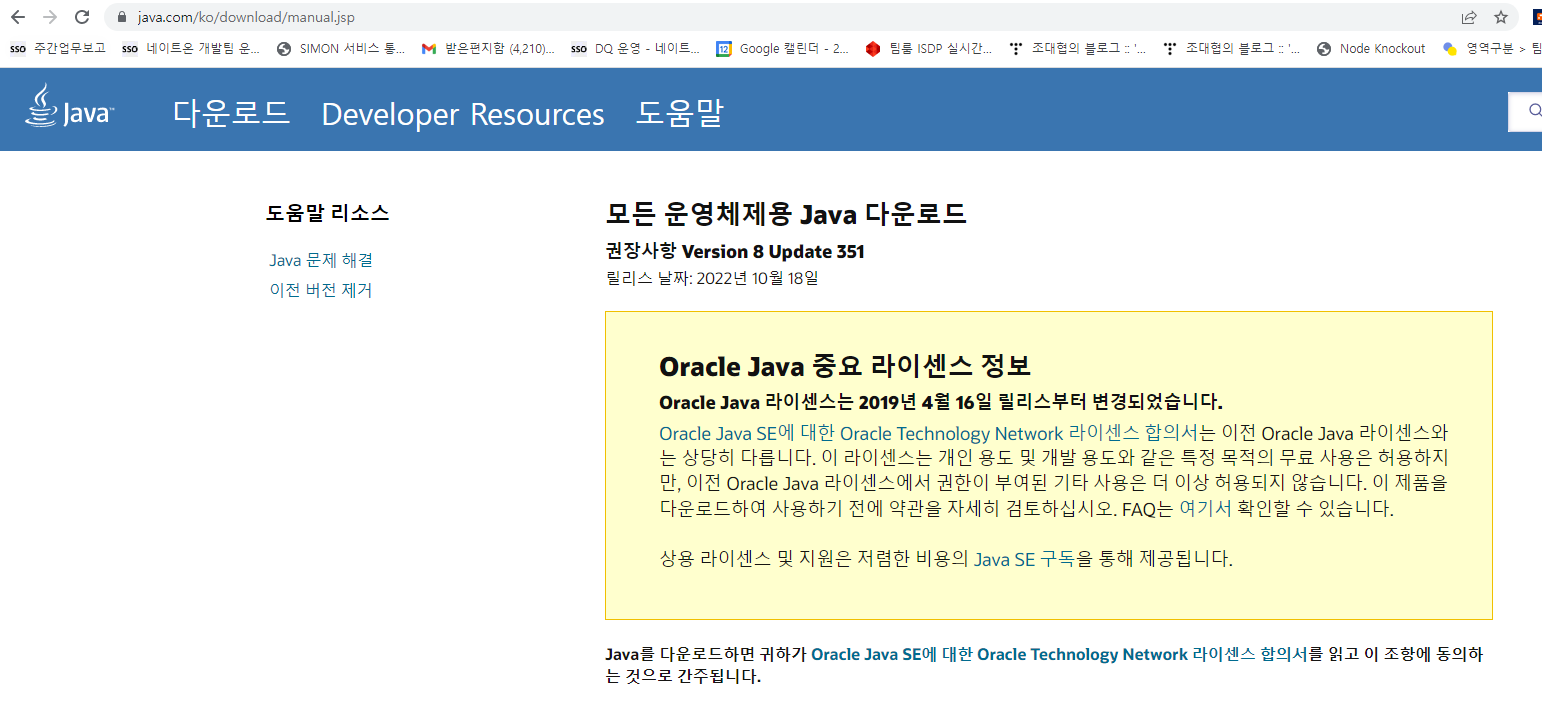Click the 도움말 리소스 sidebar heading
This screenshot has width=1542, height=715.
[327, 212]
